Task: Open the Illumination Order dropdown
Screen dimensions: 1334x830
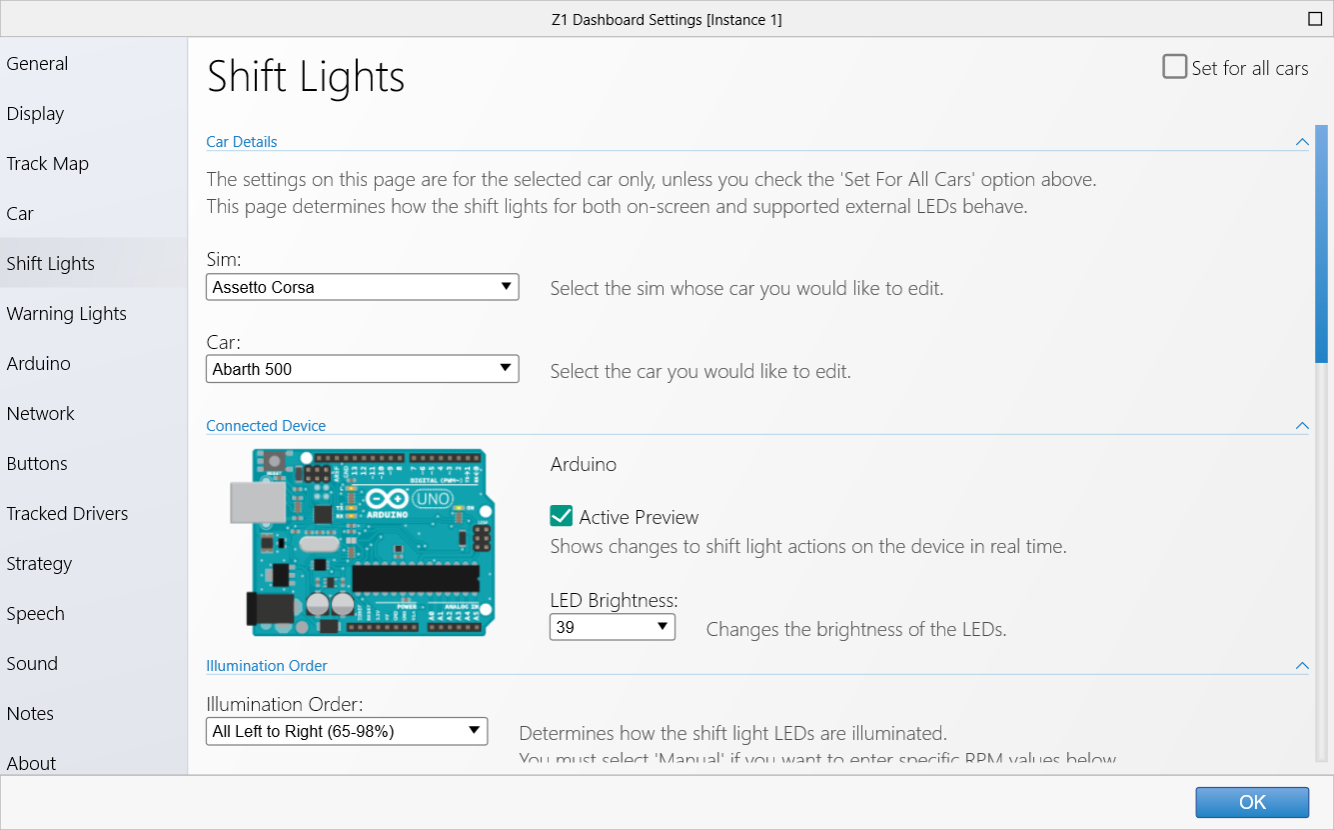Action: 346,731
